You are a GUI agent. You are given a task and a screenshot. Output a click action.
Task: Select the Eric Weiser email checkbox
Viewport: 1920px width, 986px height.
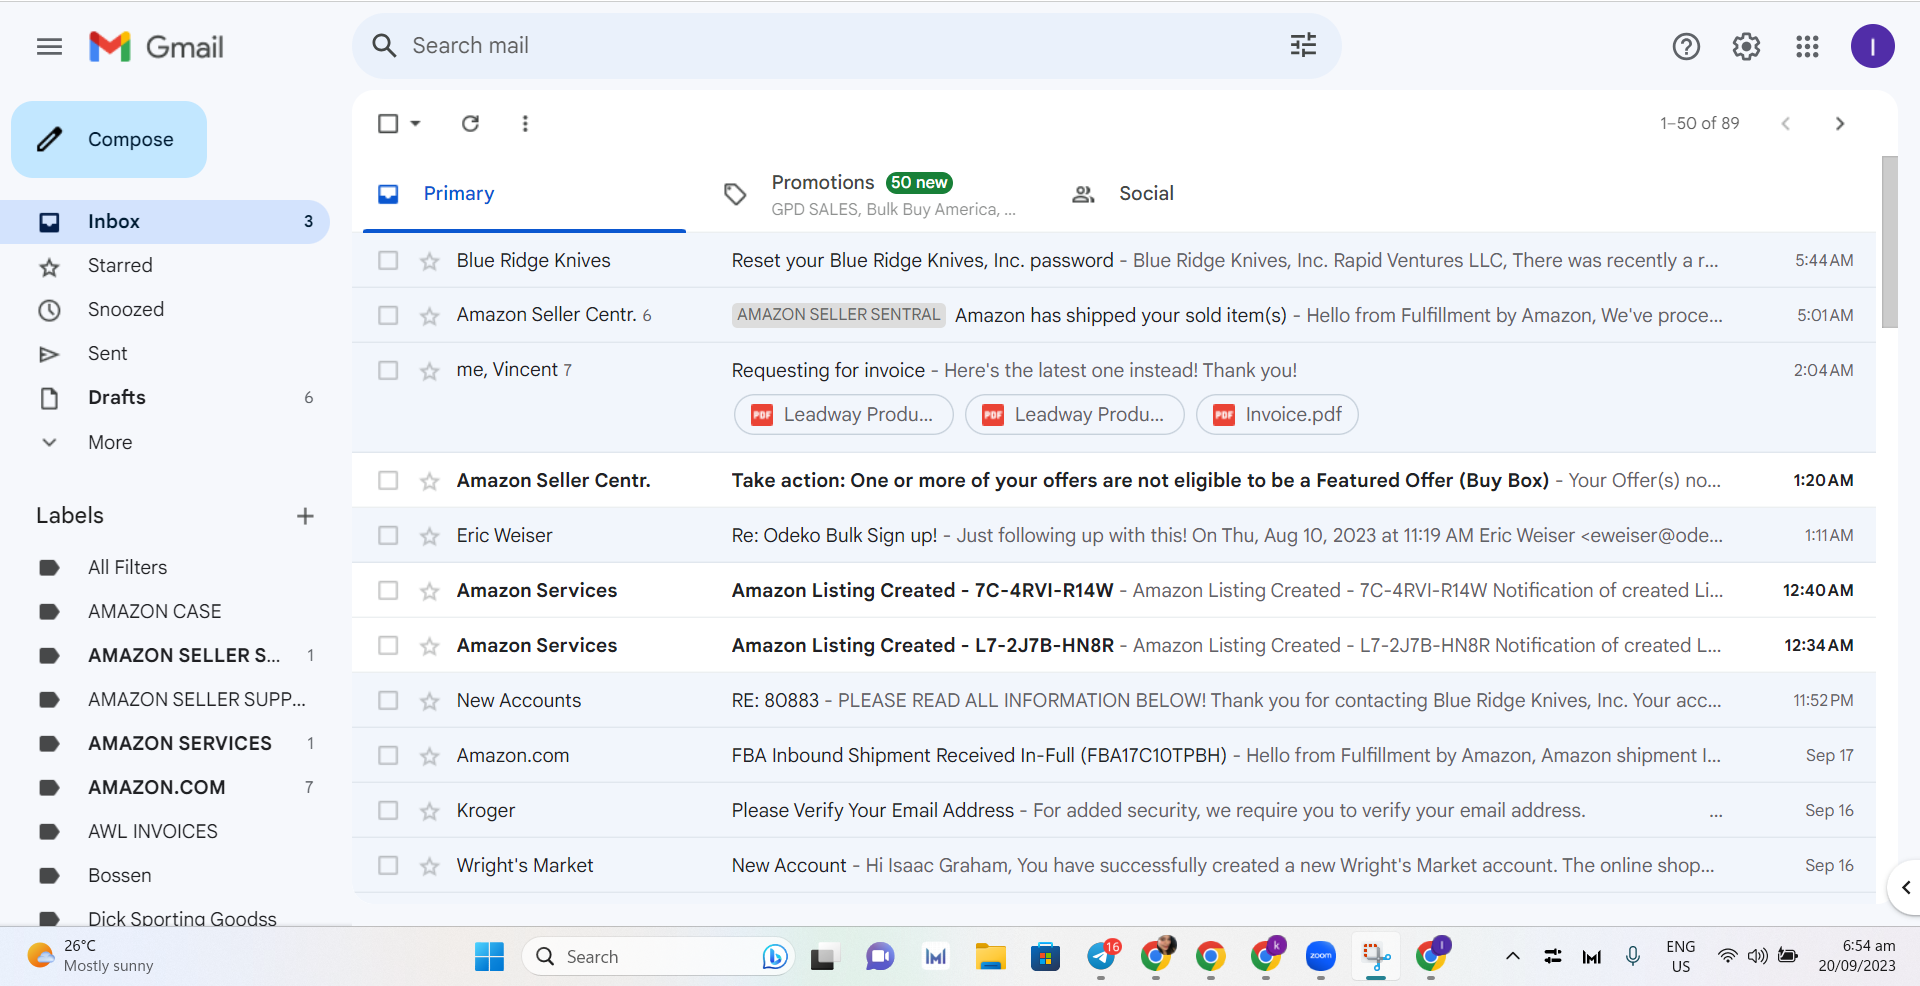point(388,535)
